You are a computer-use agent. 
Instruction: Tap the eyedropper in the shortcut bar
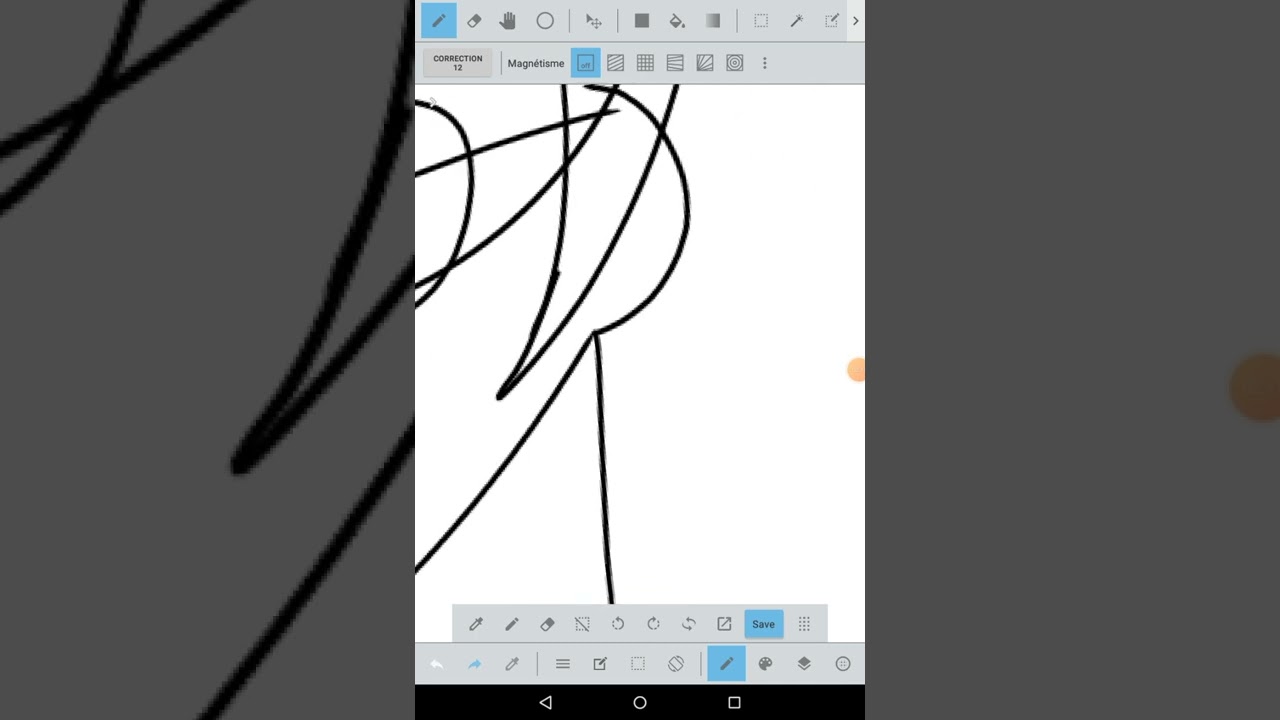[x=476, y=624]
